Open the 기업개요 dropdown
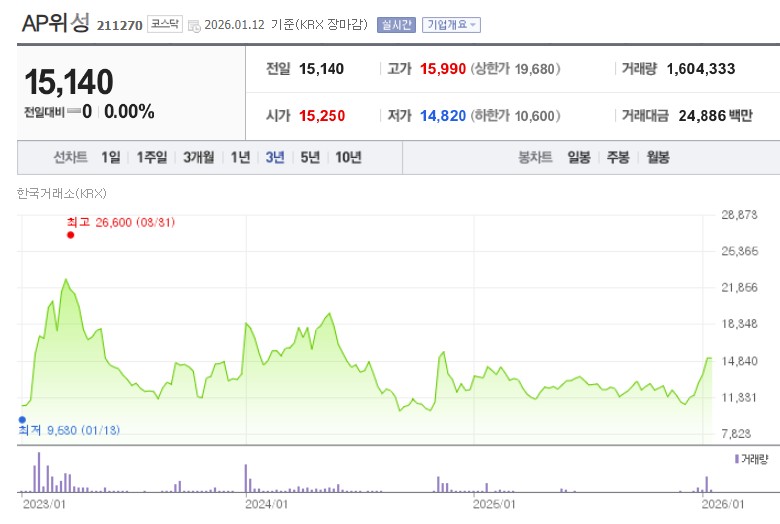Viewport: 780px width, 524px height. (x=451, y=25)
